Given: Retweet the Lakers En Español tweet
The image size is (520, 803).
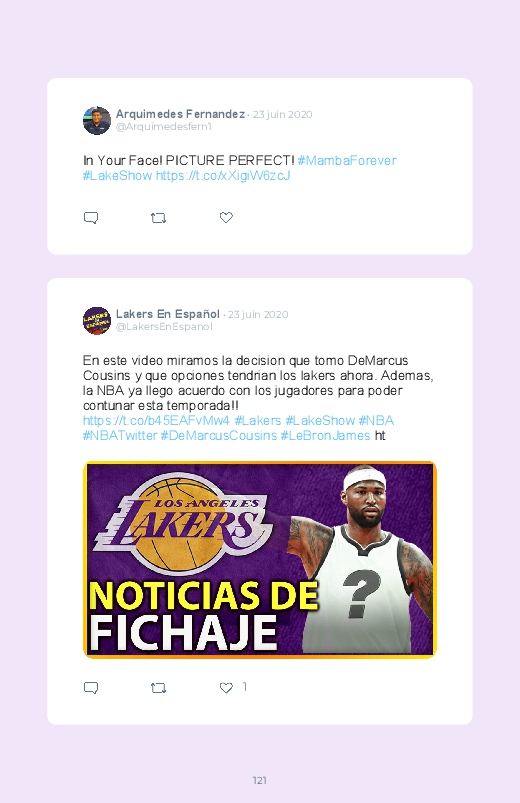Looking at the screenshot, I should point(158,688).
